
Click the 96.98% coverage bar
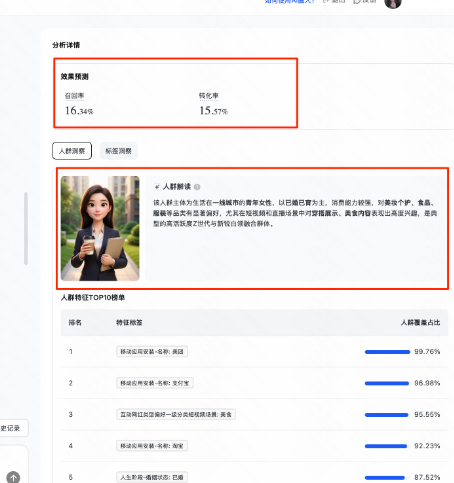click(387, 383)
